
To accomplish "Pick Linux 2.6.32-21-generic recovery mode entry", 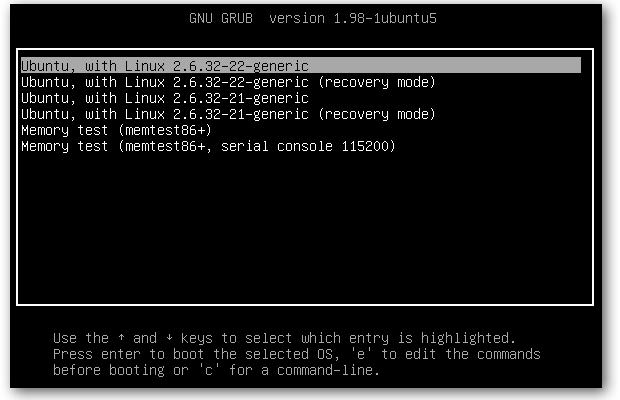I will (228, 114).
